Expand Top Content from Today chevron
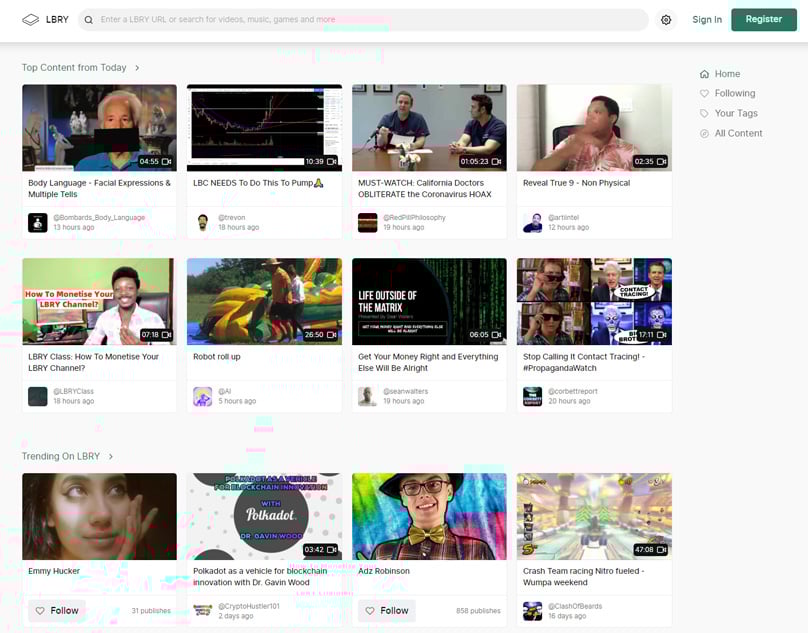 pos(137,68)
